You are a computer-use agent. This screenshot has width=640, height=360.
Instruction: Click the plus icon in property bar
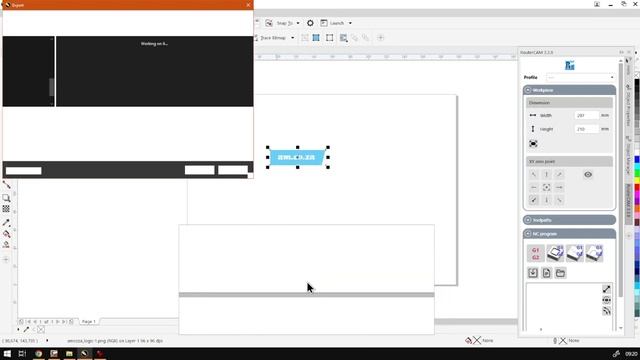point(380,38)
